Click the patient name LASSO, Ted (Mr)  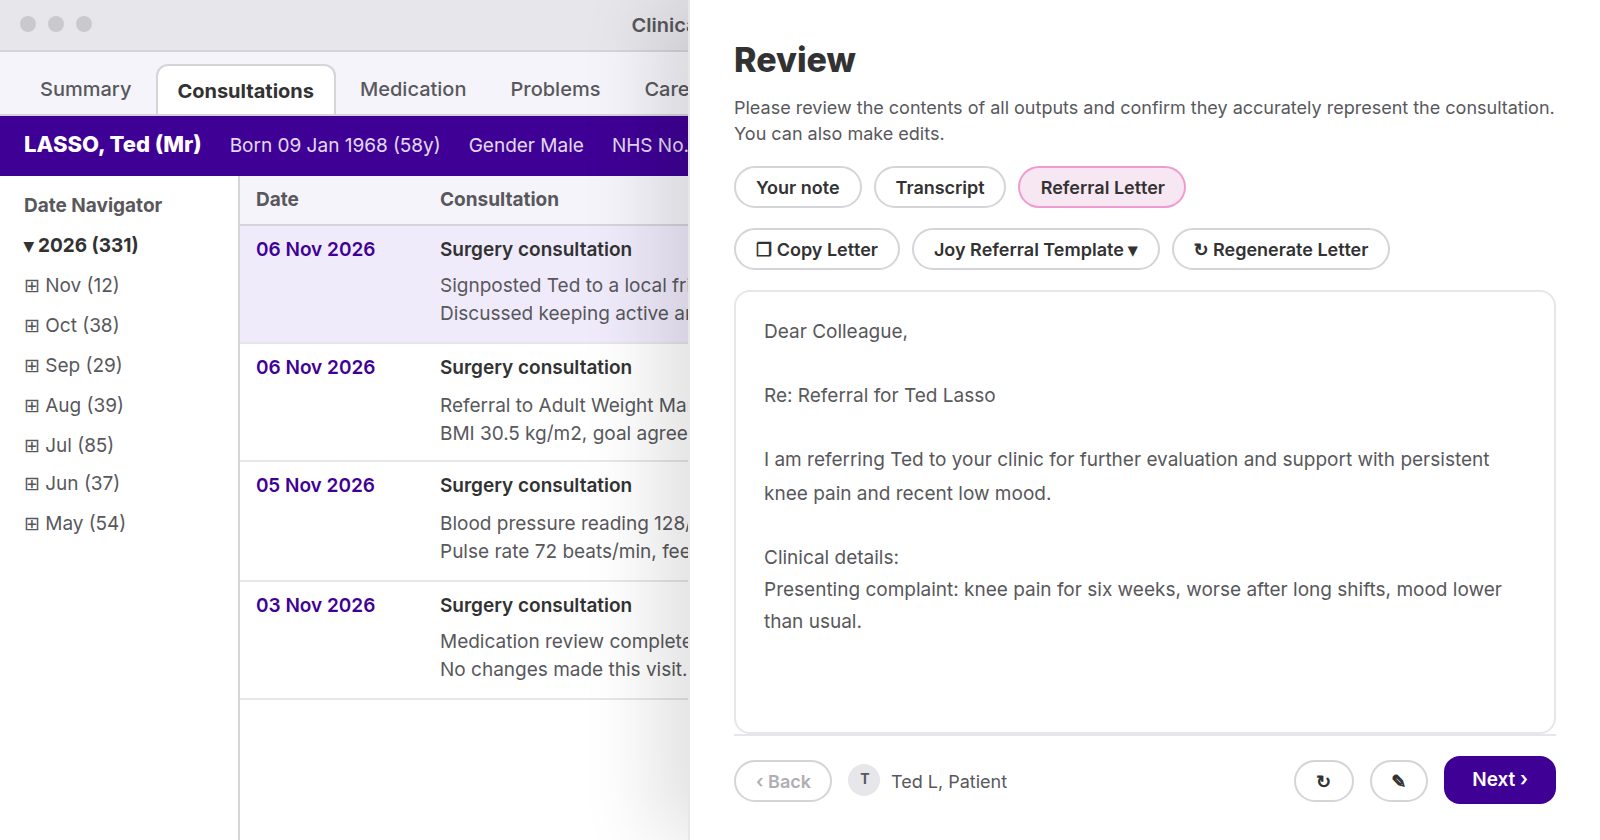(112, 144)
